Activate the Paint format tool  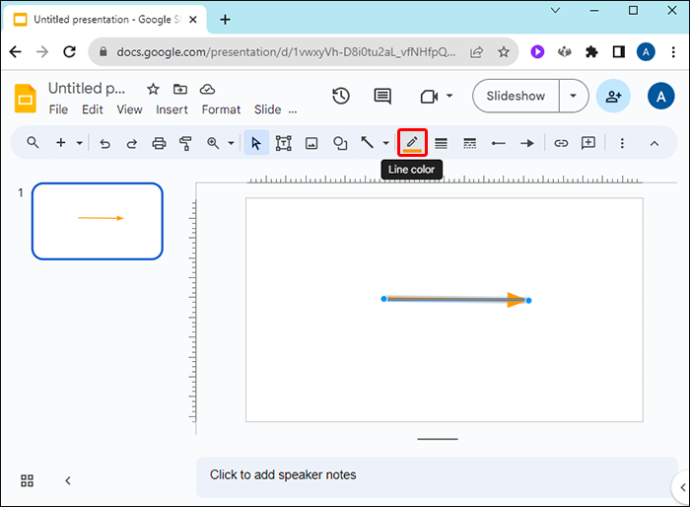[186, 143]
